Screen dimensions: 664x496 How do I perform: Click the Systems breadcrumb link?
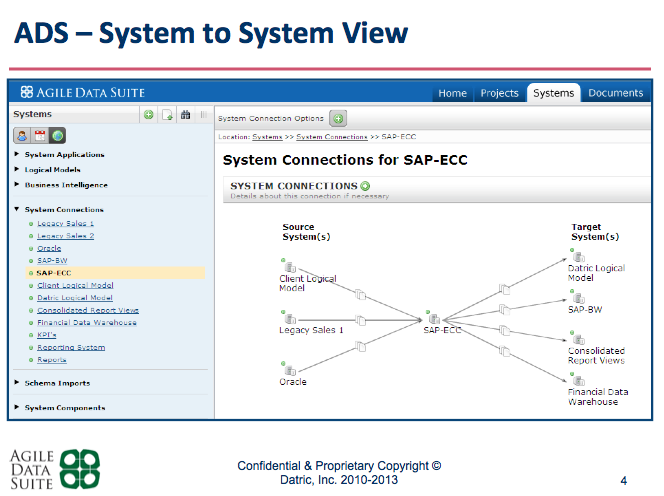[x=267, y=137]
